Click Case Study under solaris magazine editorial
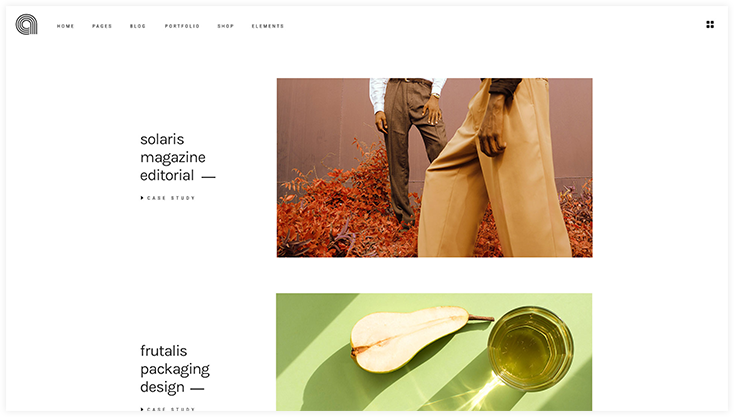This screenshot has height=417, width=734. click(171, 198)
